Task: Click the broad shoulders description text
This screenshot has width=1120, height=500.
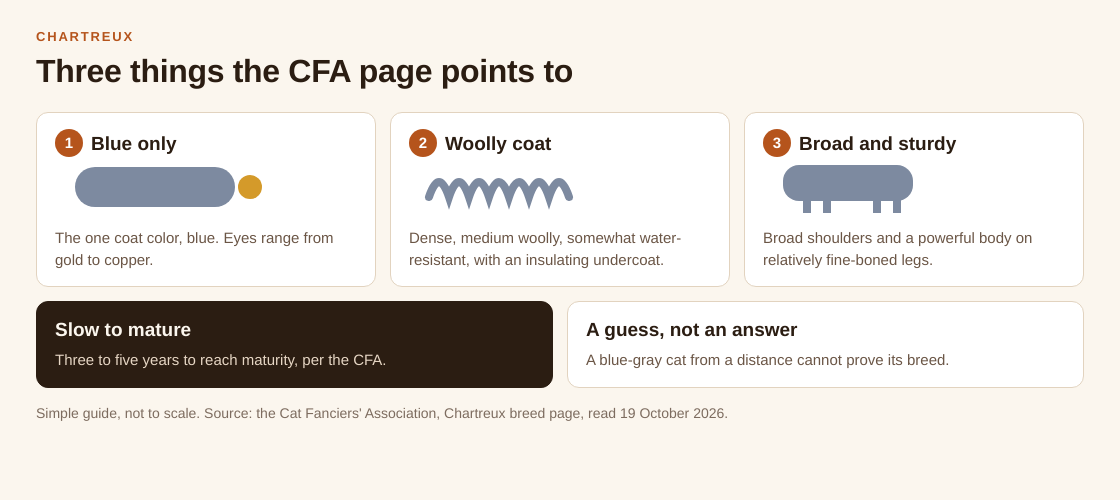Action: pyautogui.click(x=897, y=249)
